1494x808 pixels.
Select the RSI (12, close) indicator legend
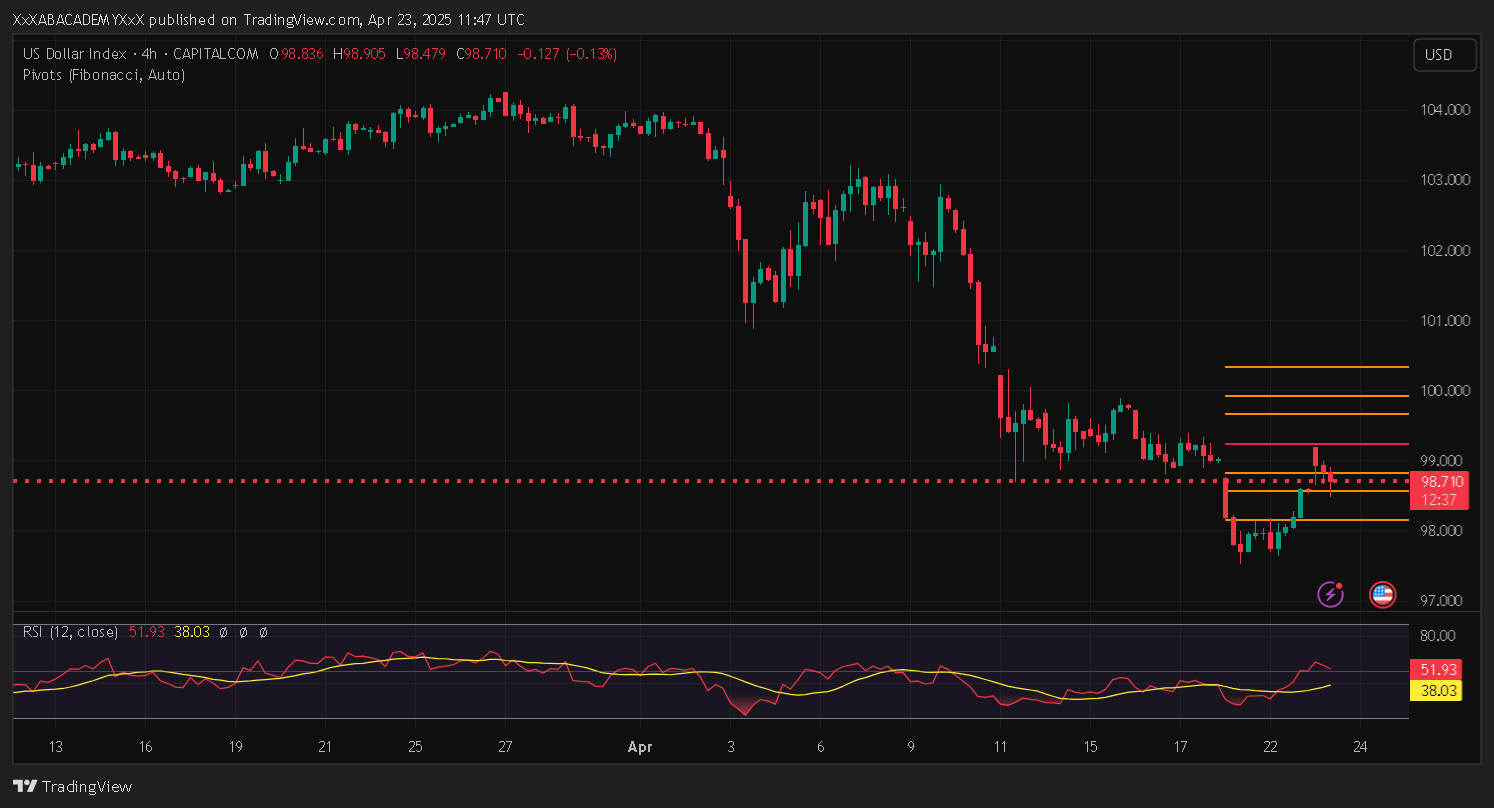tap(70, 632)
